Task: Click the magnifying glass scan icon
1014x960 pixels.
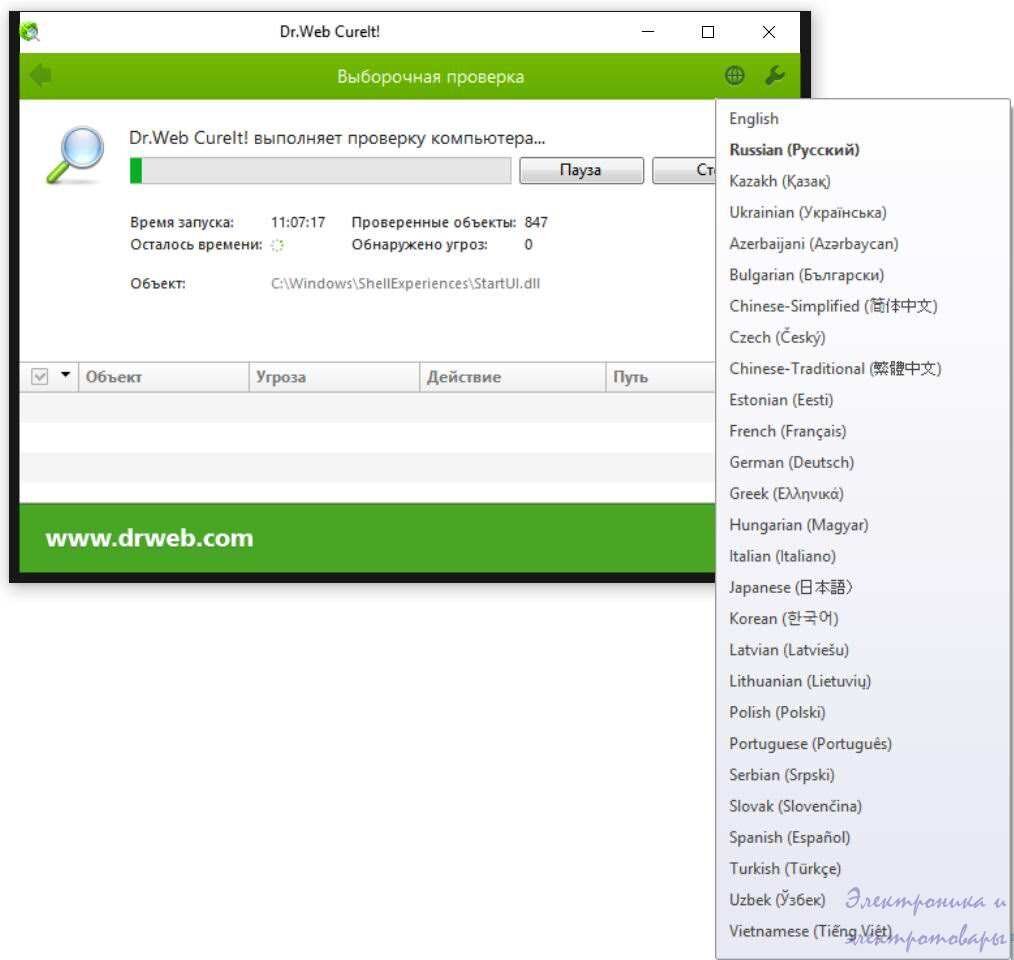Action: 76,154
